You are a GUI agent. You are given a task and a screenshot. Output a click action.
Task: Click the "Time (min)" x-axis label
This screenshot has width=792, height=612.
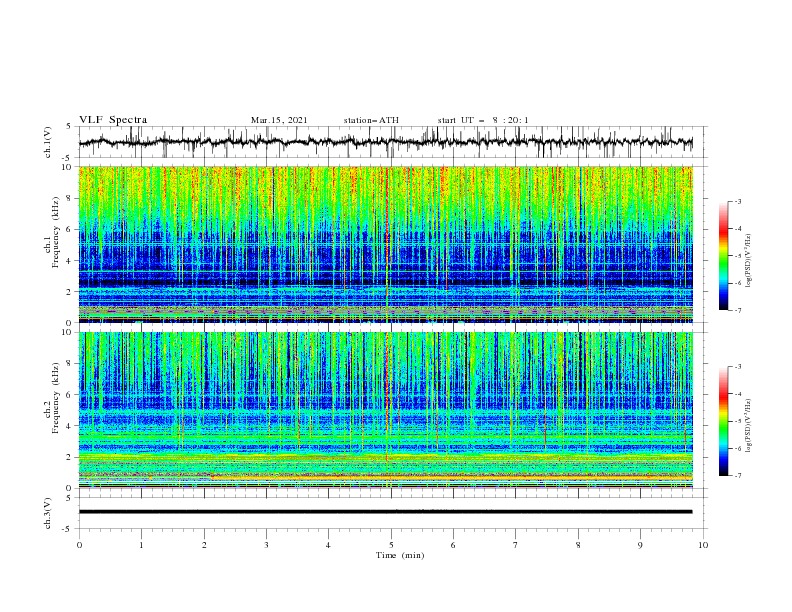(400, 555)
